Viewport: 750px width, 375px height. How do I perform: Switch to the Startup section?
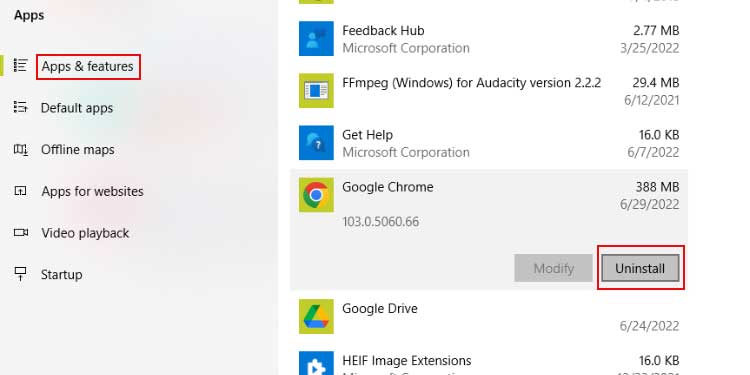pos(61,275)
